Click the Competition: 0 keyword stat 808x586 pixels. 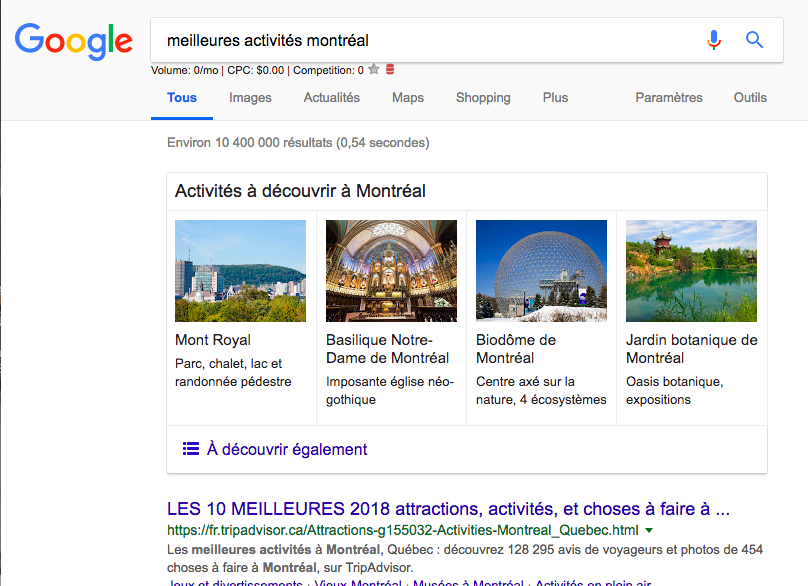pyautogui.click(x=328, y=70)
